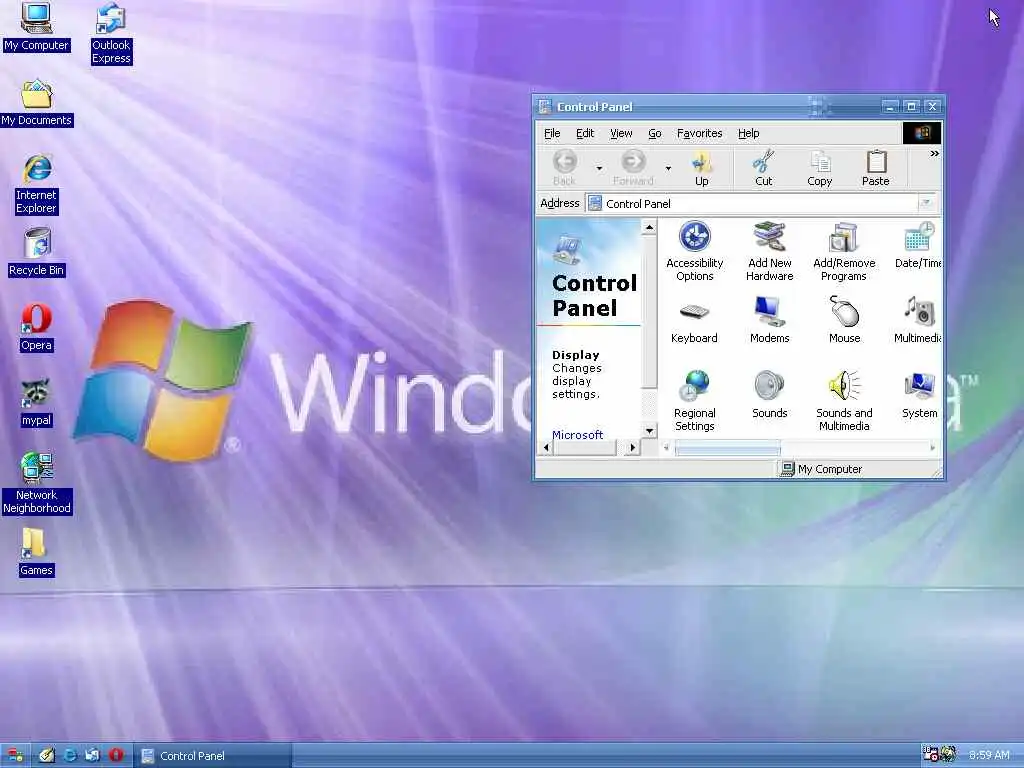The height and width of the screenshot is (768, 1024).
Task: Click left pane scroll left arrow
Action: [x=547, y=448]
